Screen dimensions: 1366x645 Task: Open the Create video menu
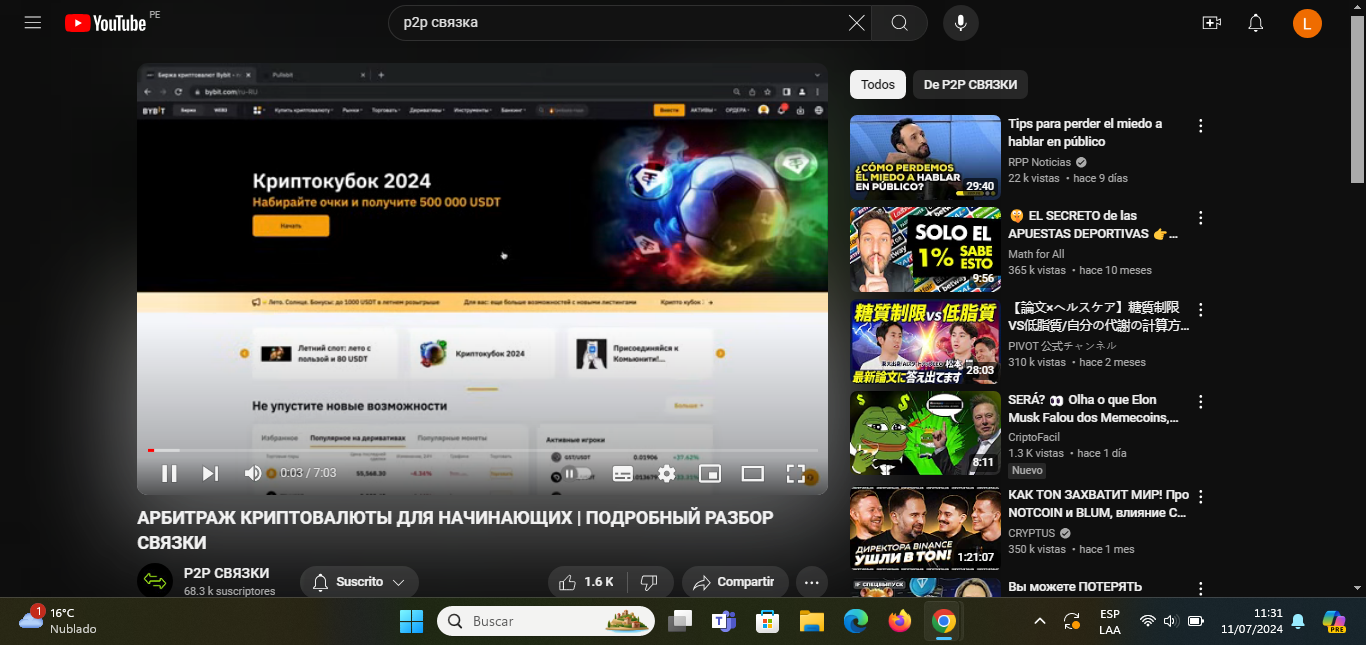(1212, 23)
